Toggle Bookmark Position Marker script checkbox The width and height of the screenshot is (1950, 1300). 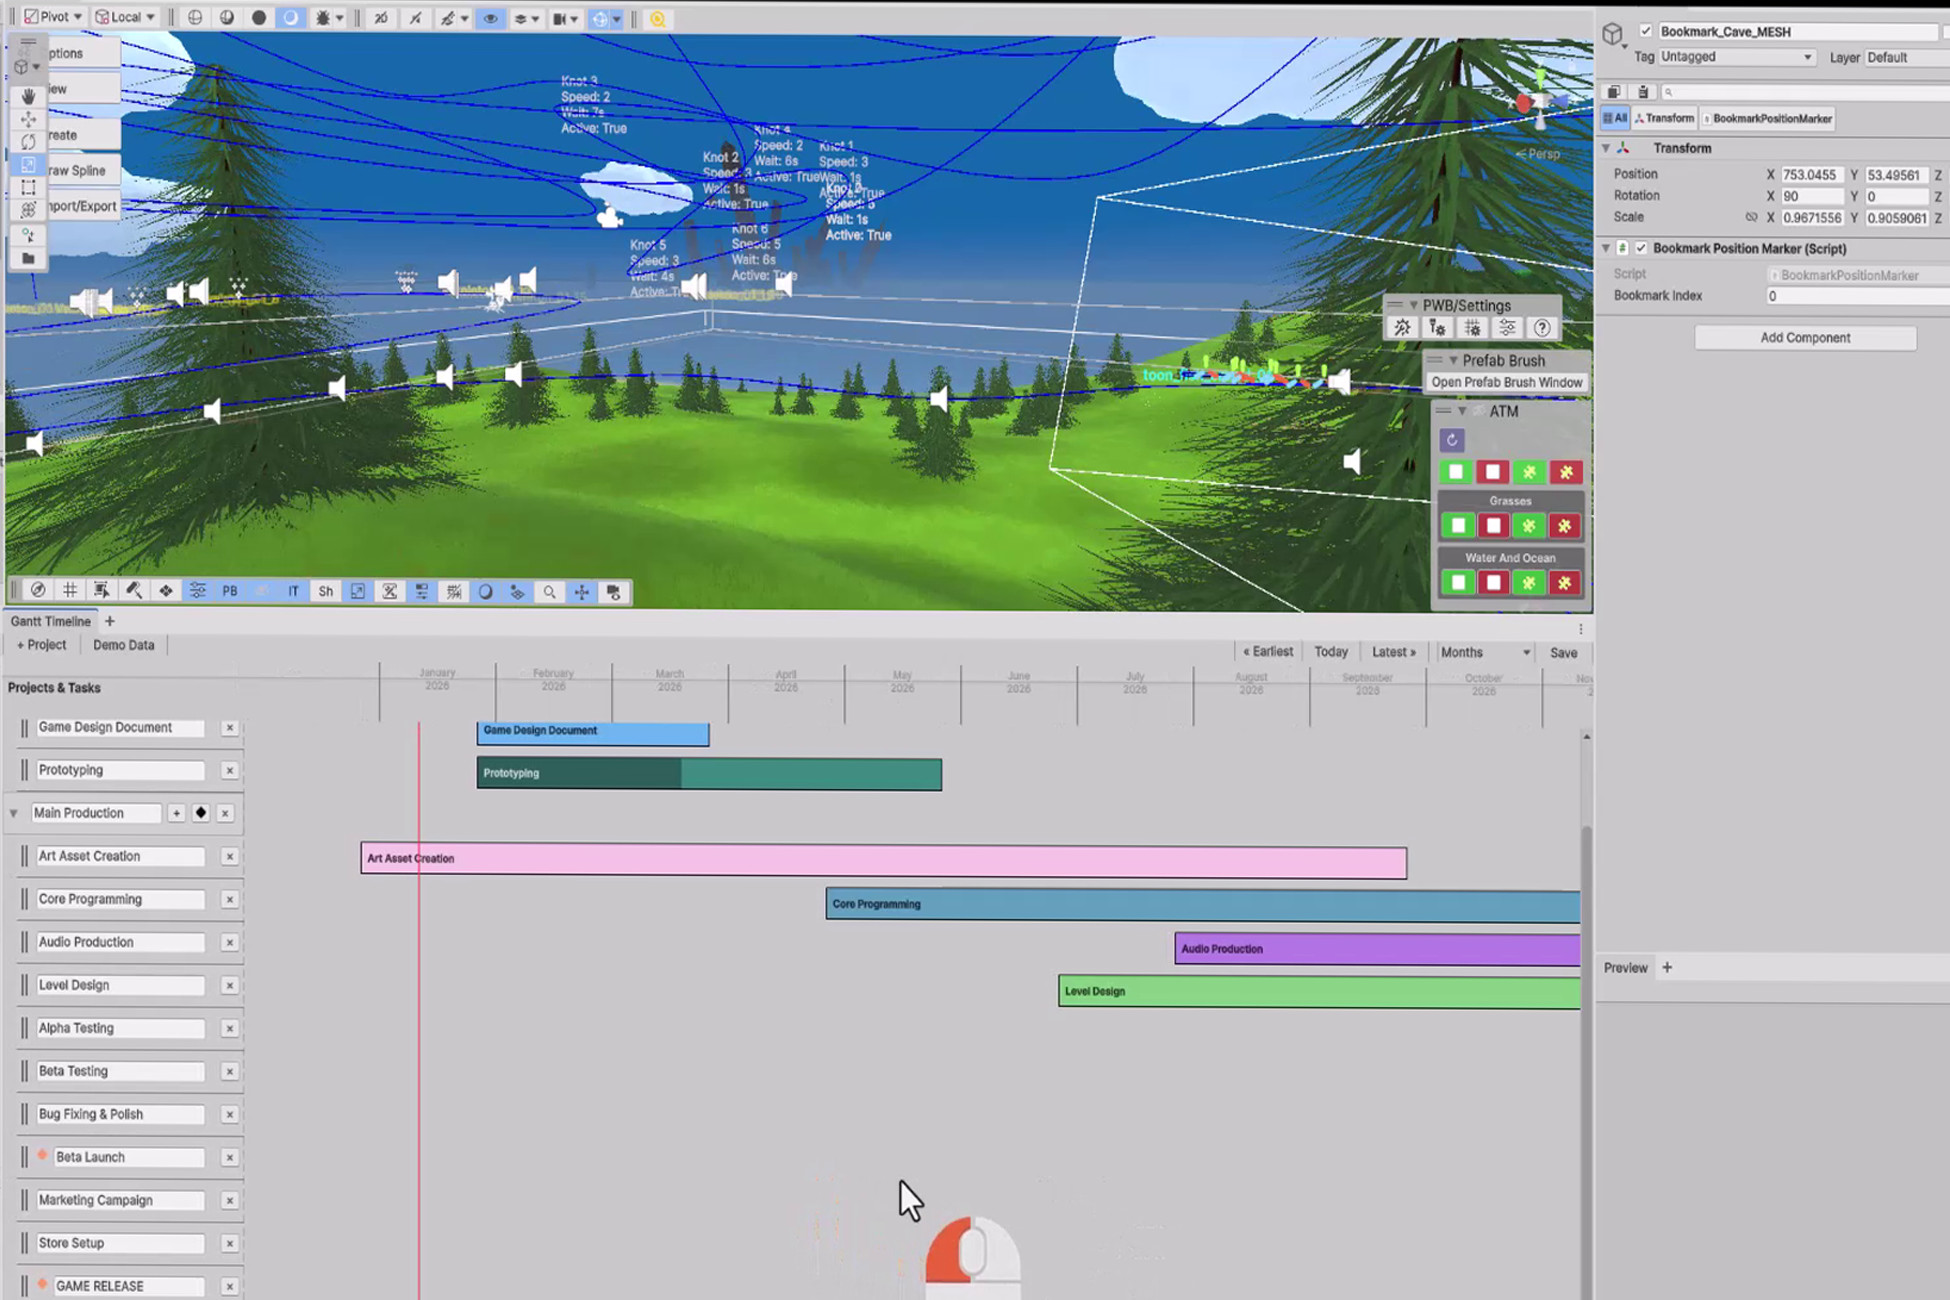[1641, 248]
